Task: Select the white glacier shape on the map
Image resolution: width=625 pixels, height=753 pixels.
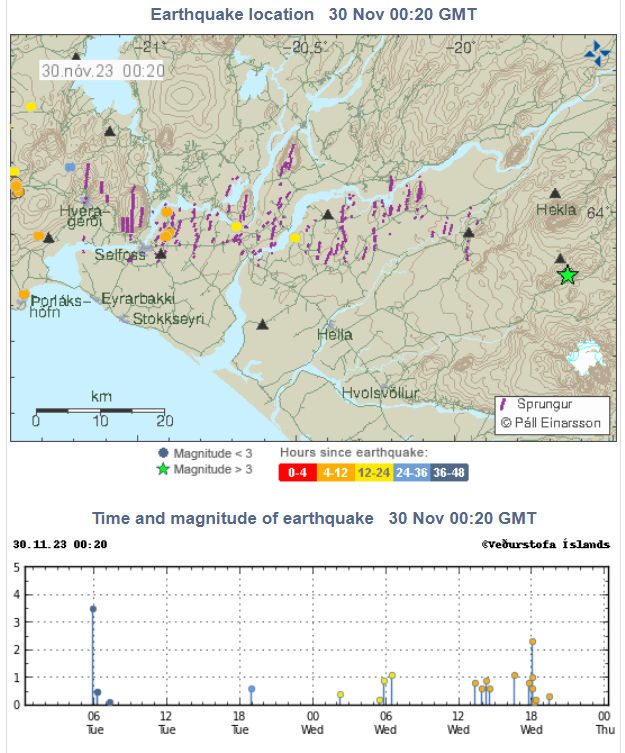Action: pyautogui.click(x=585, y=358)
